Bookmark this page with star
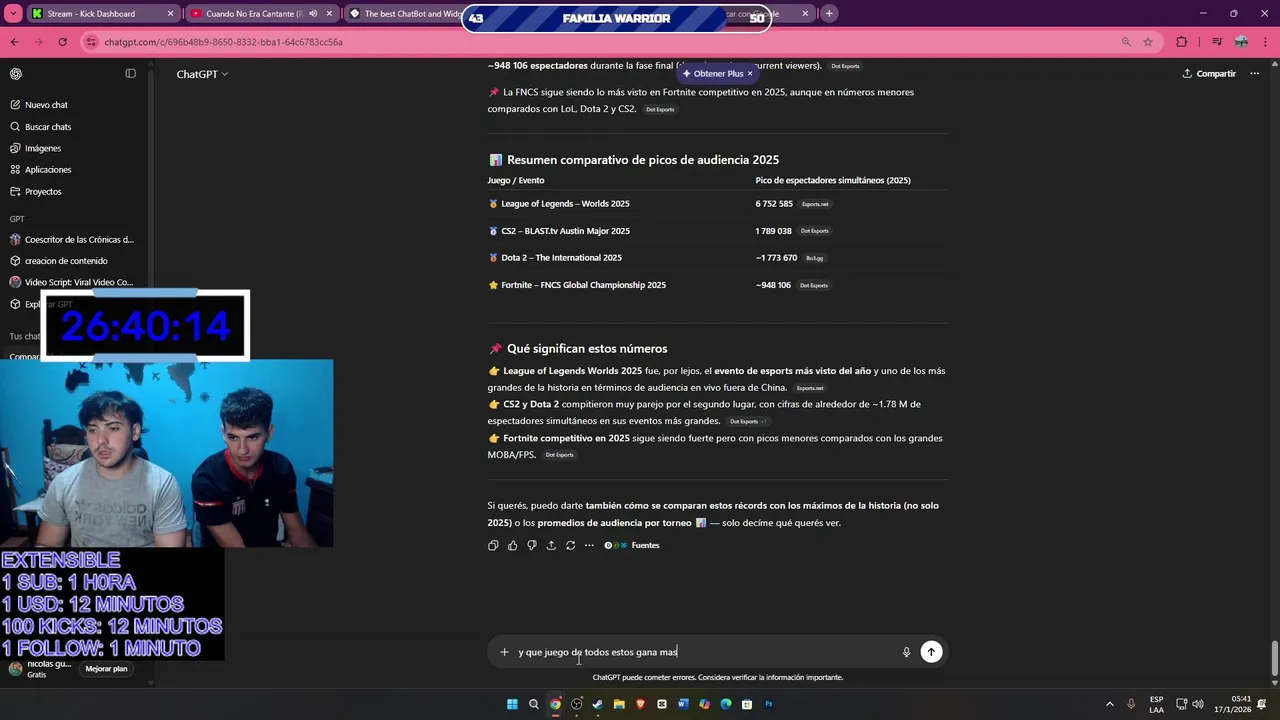Screen dimensions: 1280x720 click(x=1148, y=42)
